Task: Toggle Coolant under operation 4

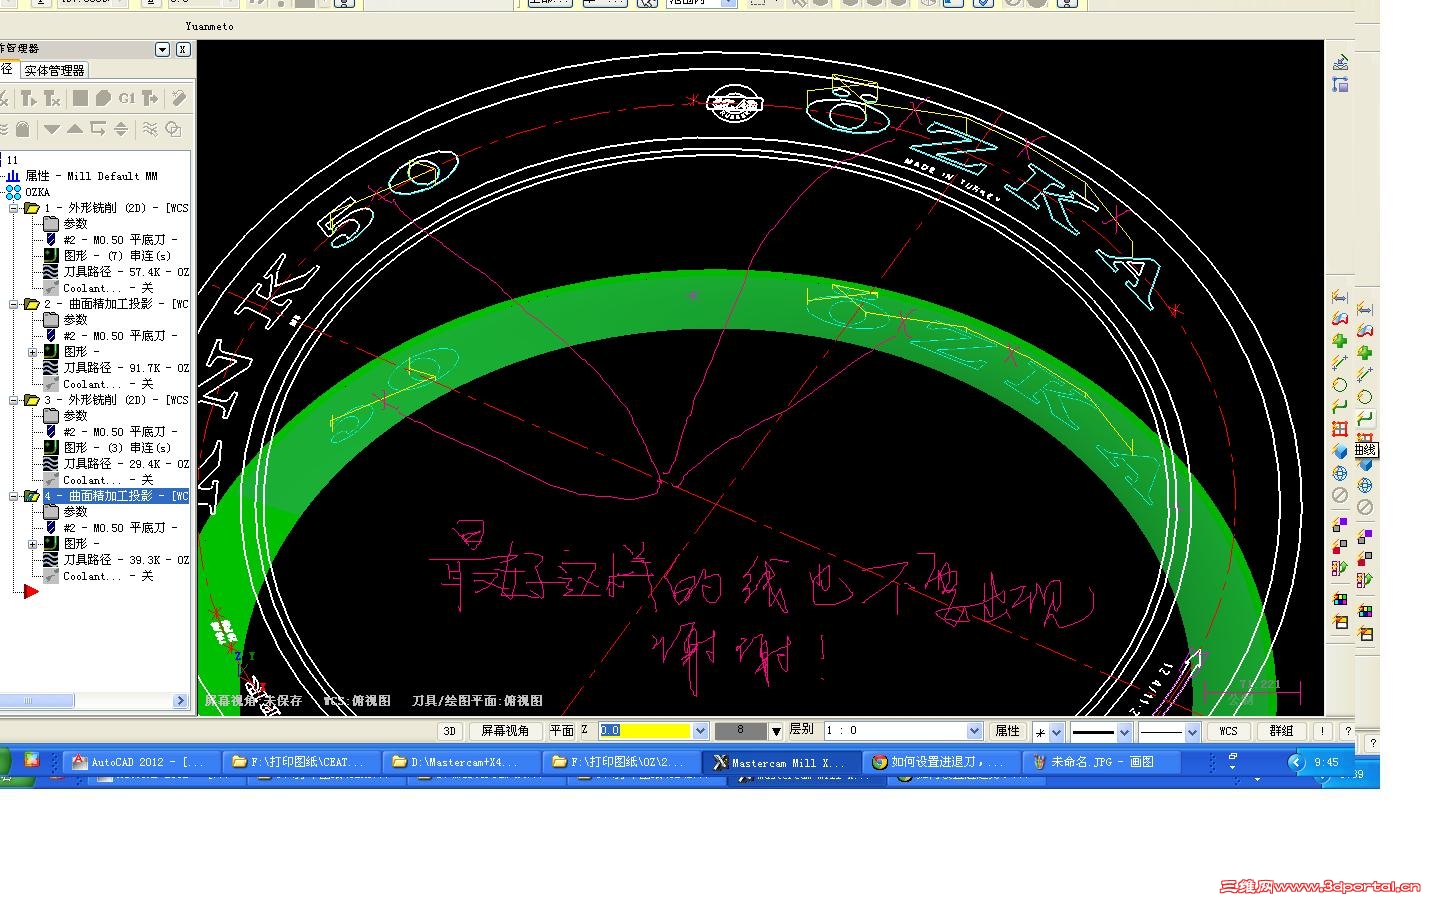Action: pos(107,576)
